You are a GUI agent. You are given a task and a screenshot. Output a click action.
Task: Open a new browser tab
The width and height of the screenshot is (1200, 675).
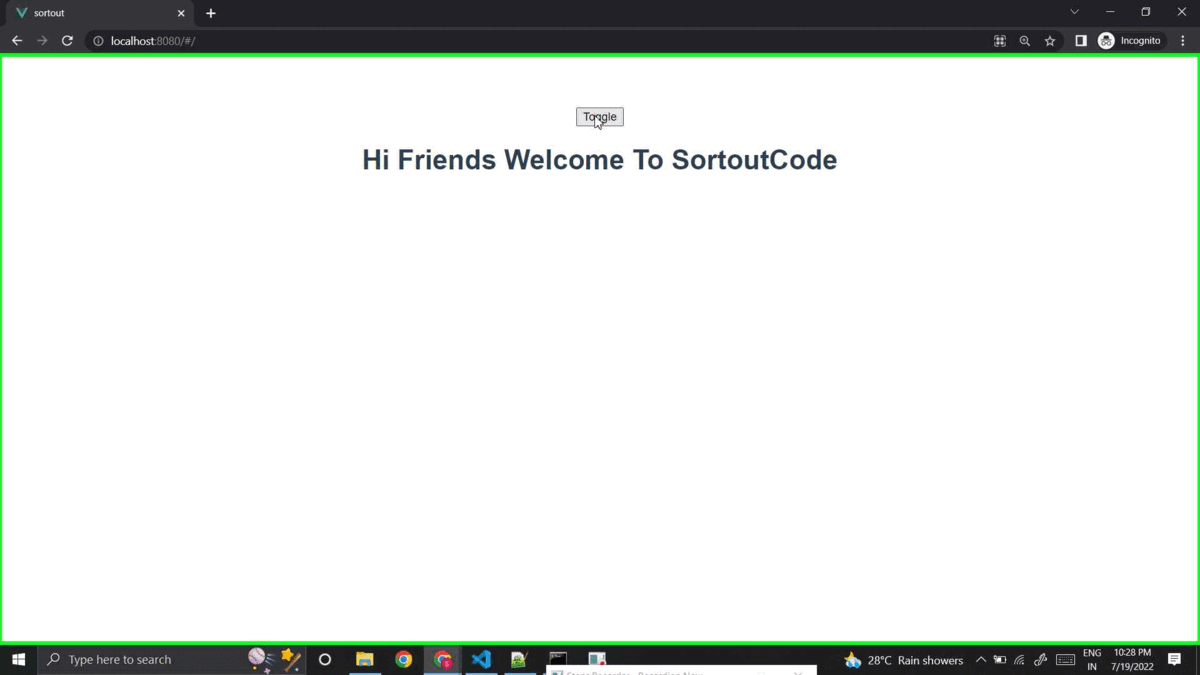pyautogui.click(x=211, y=14)
